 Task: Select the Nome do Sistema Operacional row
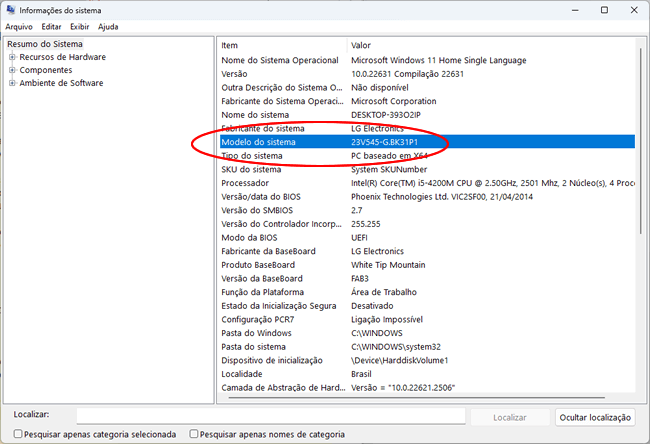427,60
